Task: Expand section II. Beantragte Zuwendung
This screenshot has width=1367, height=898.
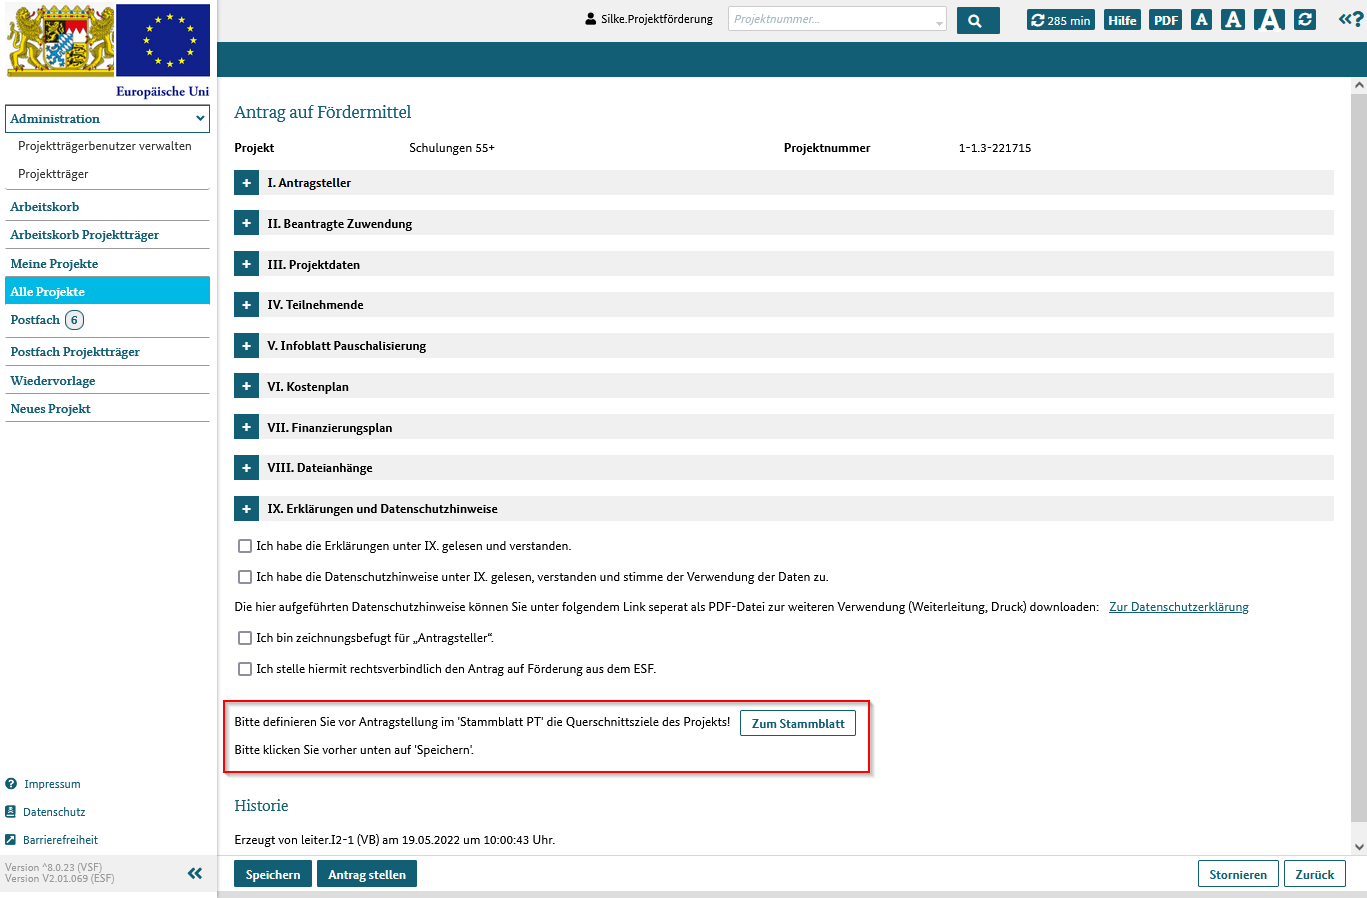Action: point(246,224)
